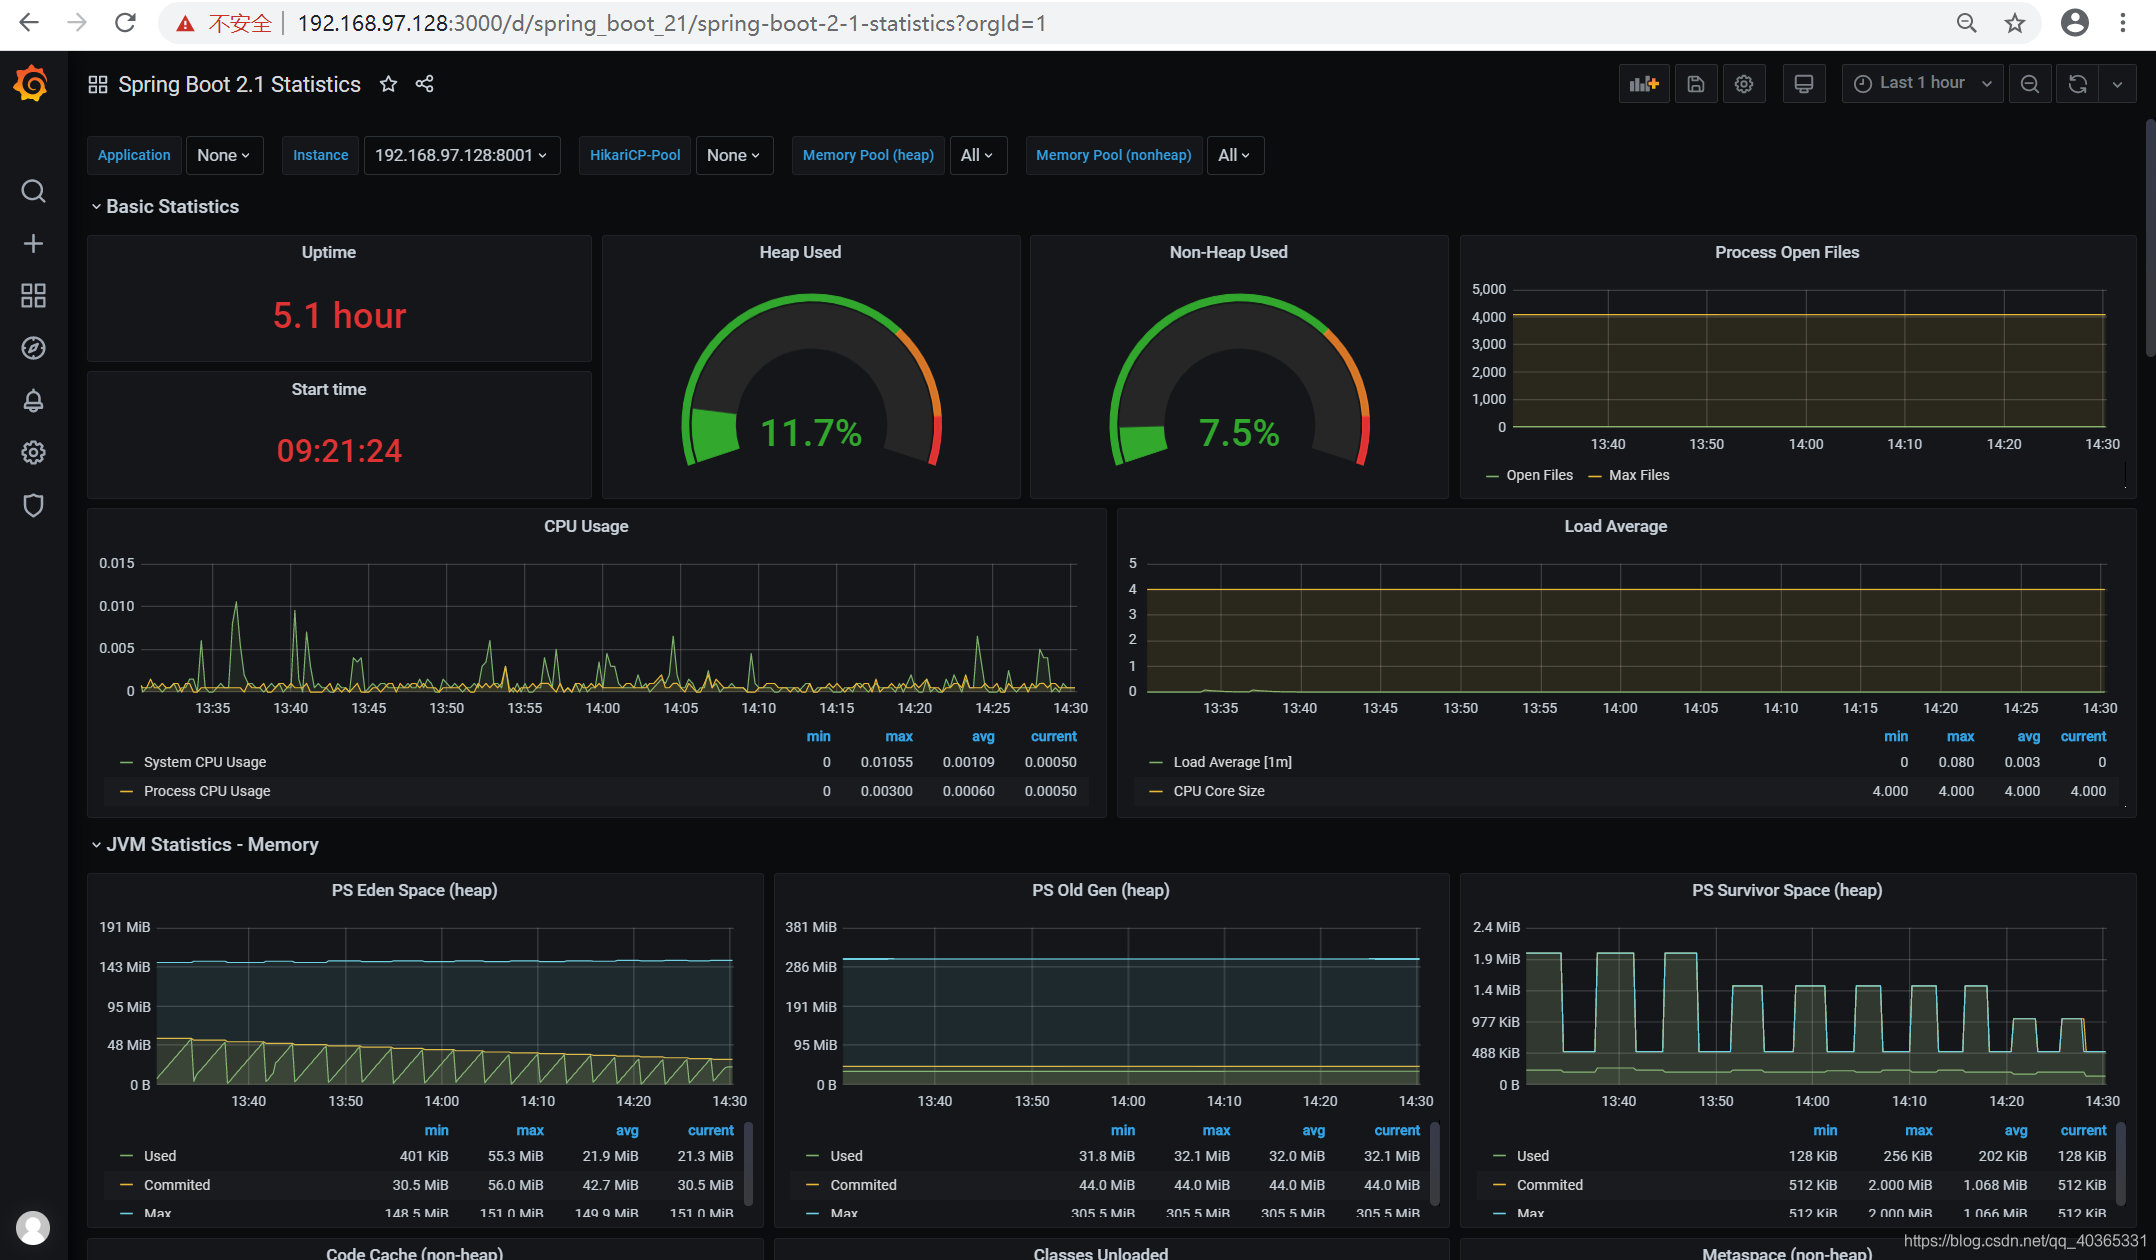This screenshot has height=1260, width=2156.
Task: Star the Spring Boot 2.1 Statistics dashboard
Action: pyautogui.click(x=388, y=84)
